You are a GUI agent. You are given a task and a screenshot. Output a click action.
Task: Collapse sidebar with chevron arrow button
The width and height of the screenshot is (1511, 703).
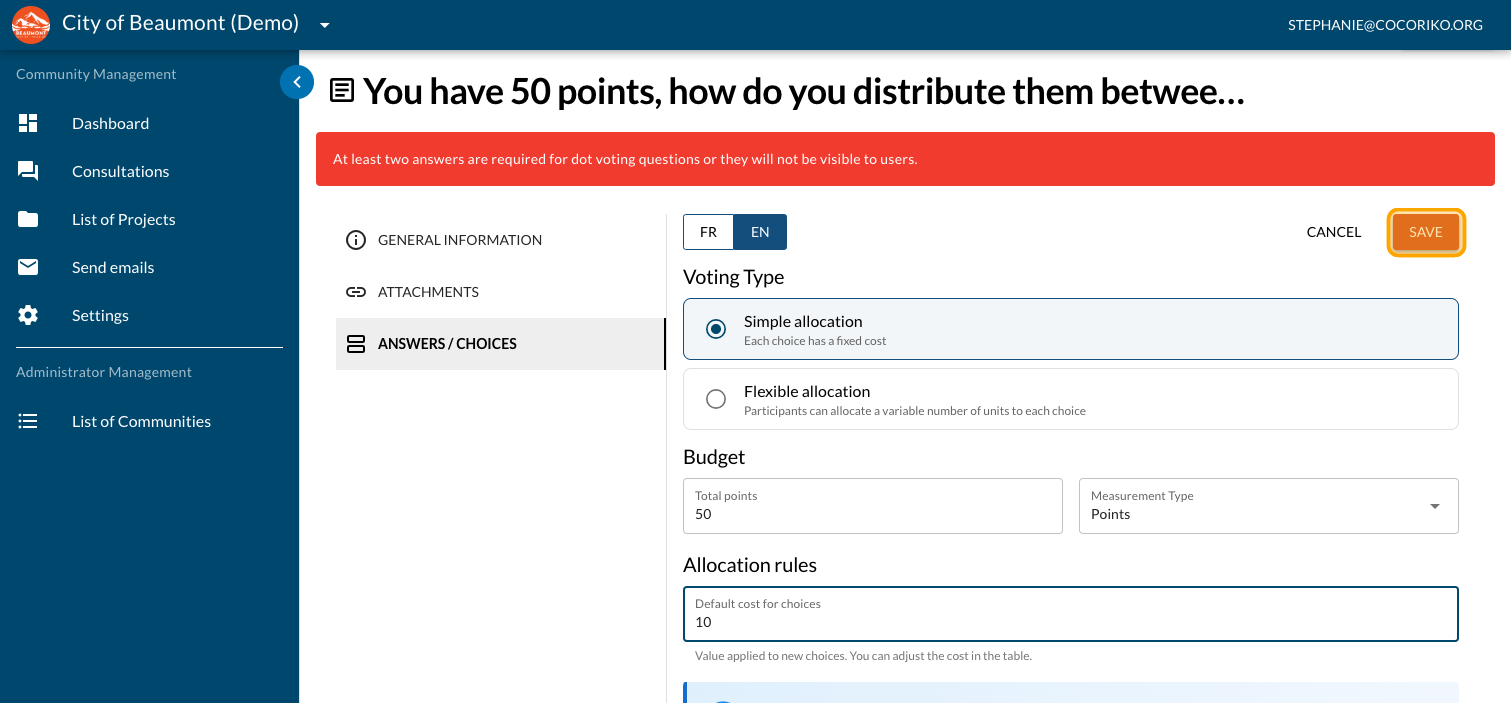[x=297, y=82]
